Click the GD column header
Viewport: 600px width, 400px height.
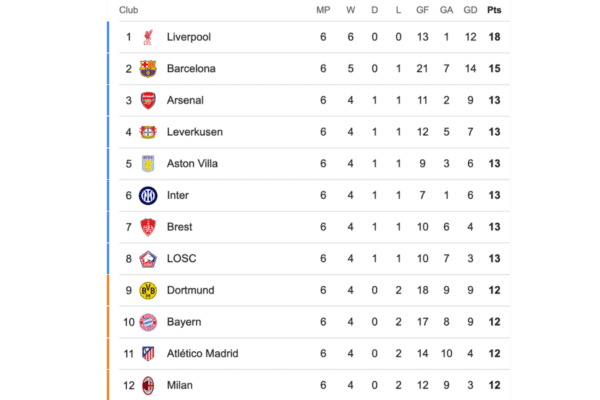click(x=470, y=10)
